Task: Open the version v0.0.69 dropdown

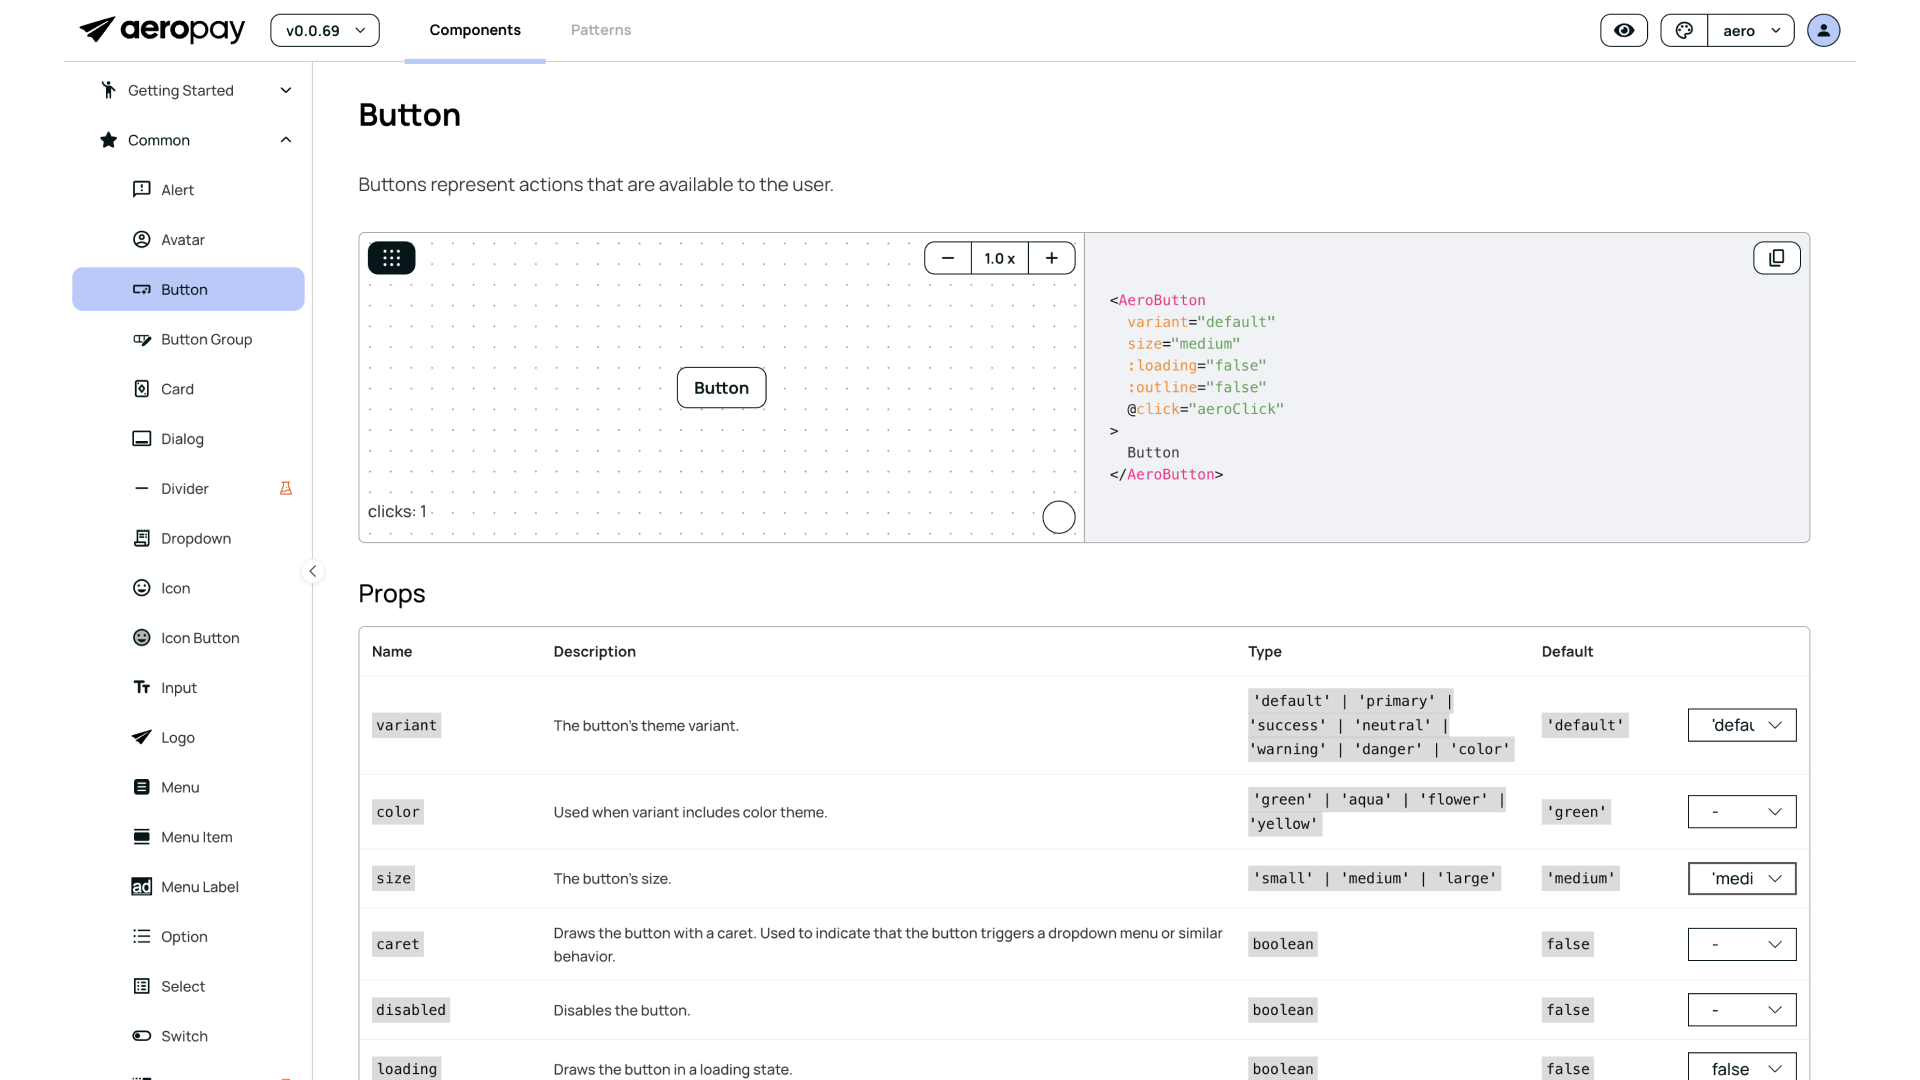Action: coord(324,30)
